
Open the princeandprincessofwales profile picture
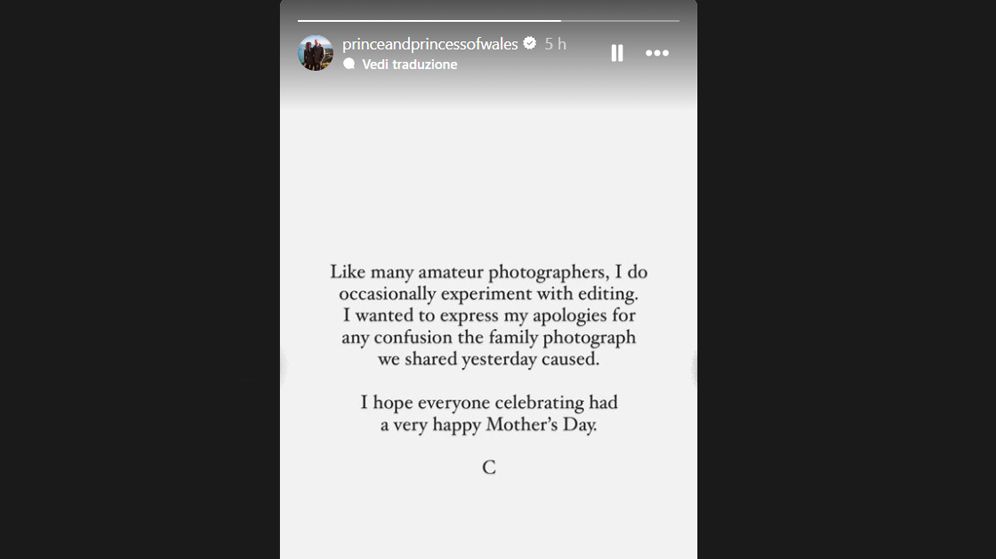[x=315, y=53]
